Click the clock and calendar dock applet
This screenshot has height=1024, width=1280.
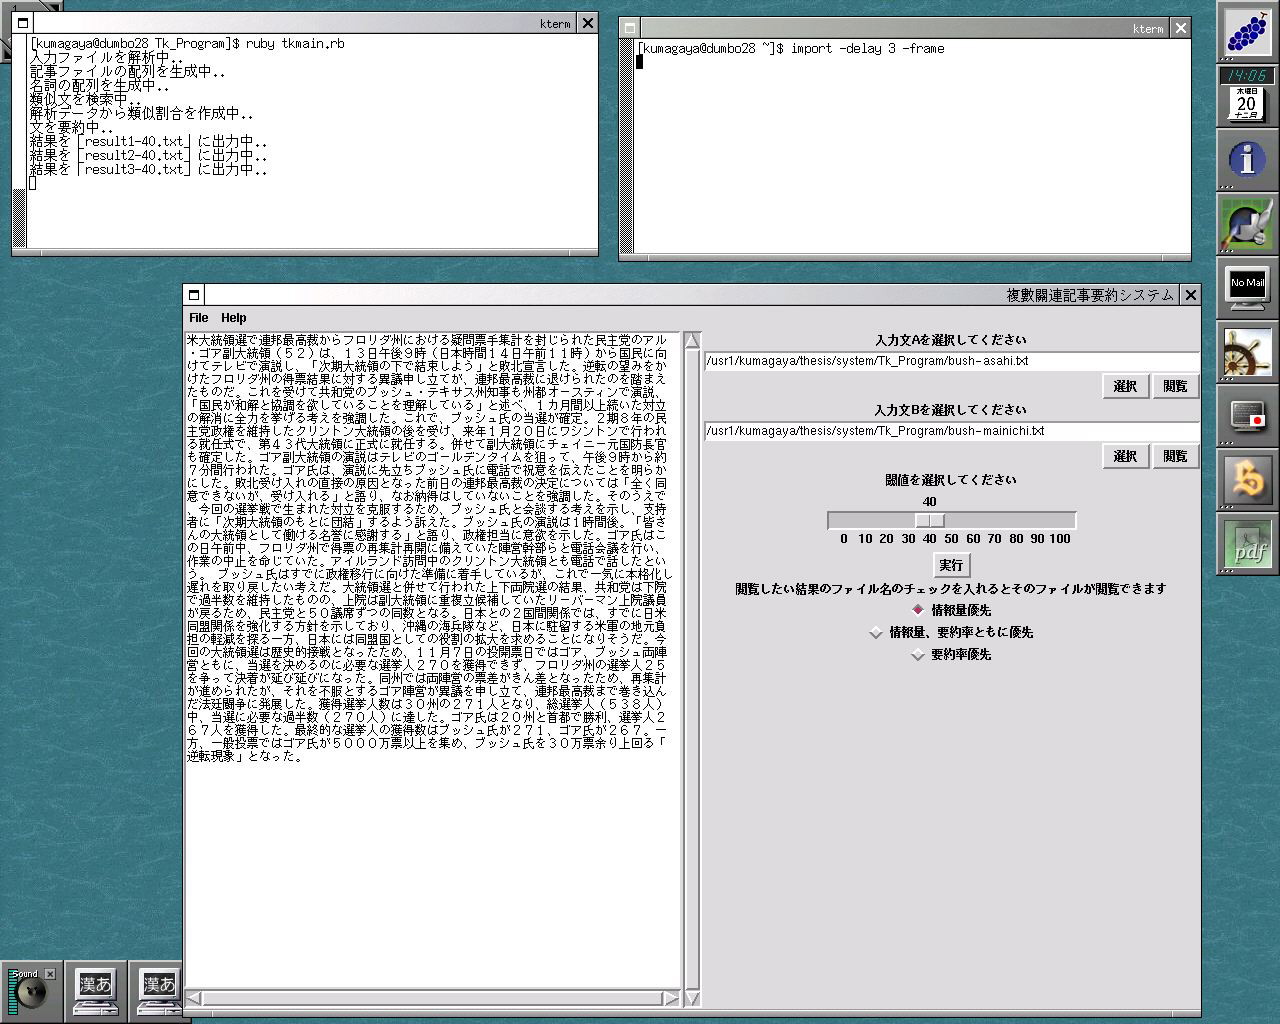(x=1246, y=94)
